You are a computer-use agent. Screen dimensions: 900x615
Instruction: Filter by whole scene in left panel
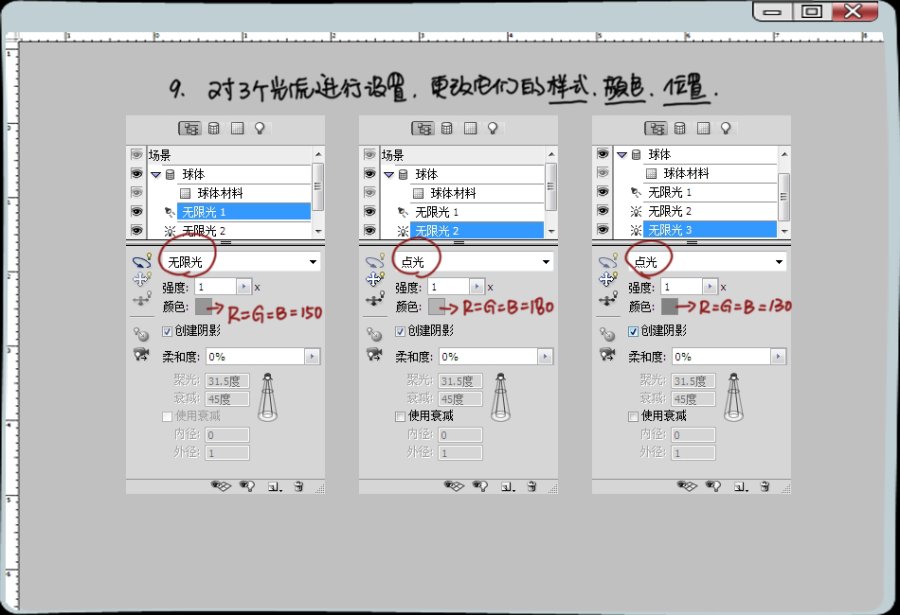coord(189,128)
